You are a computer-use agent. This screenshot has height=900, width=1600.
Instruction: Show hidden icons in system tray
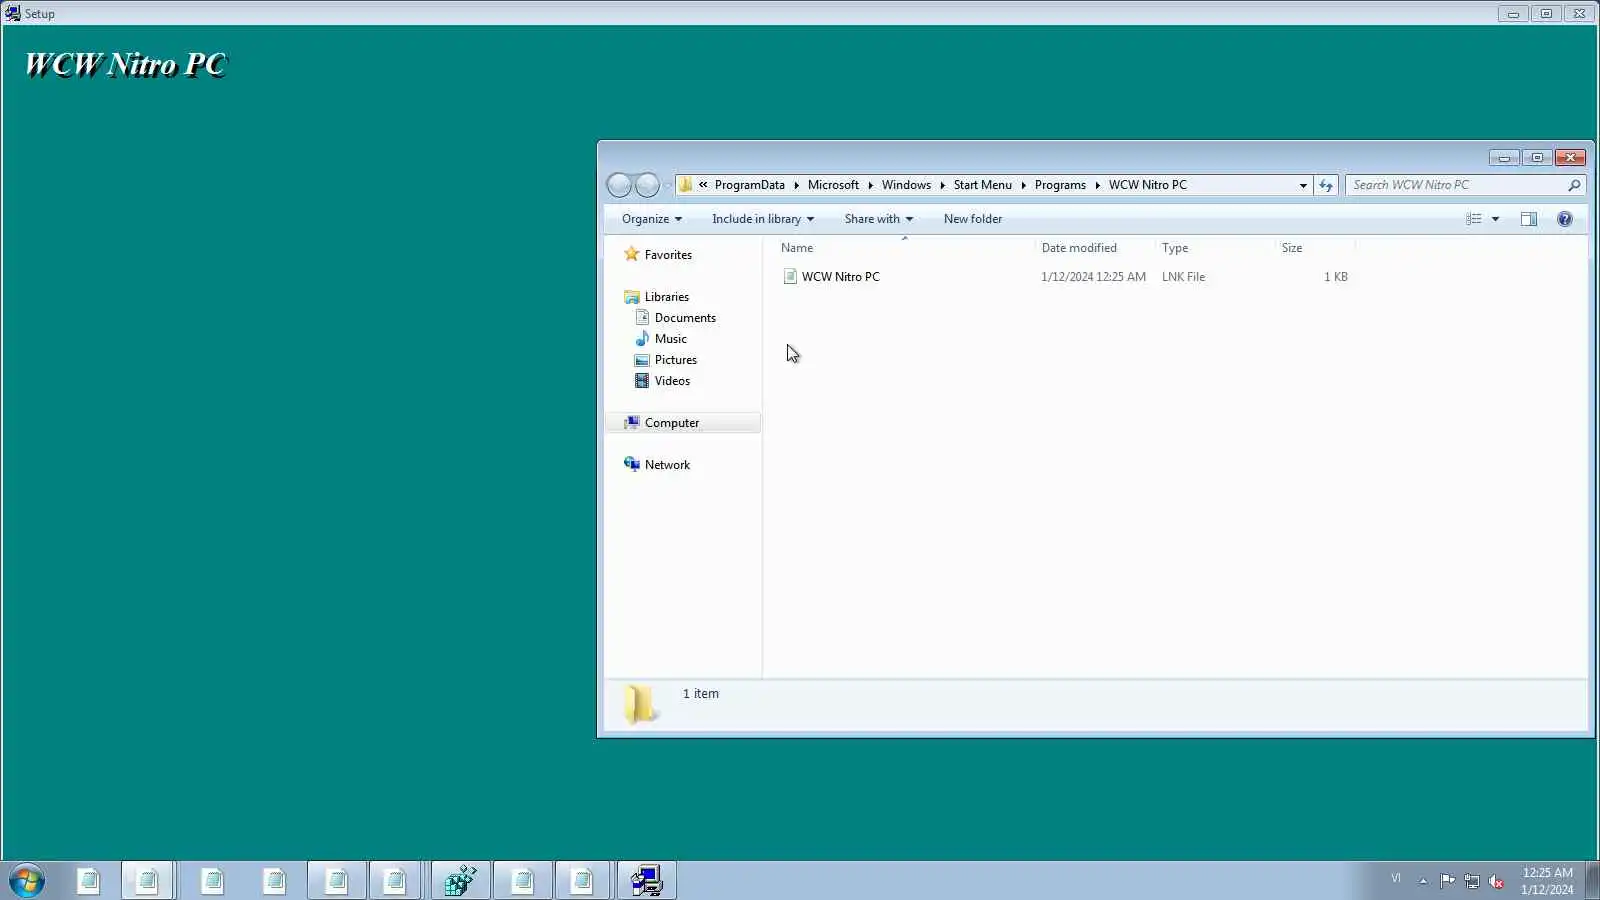[x=1423, y=881]
